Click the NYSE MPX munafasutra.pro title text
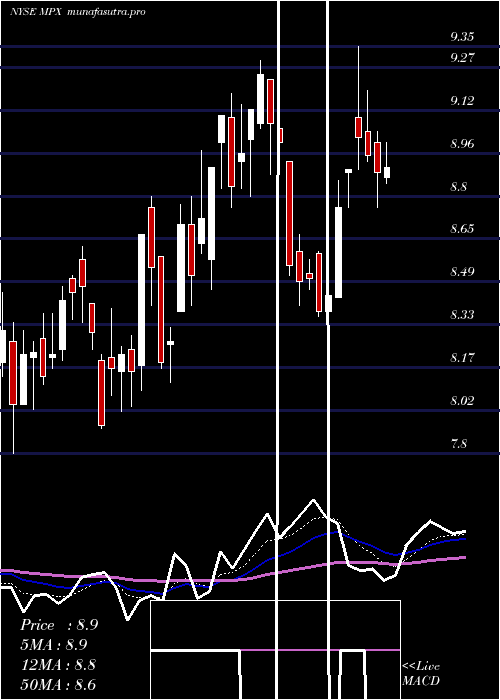The width and height of the screenshot is (500, 700). pyautogui.click(x=78, y=12)
